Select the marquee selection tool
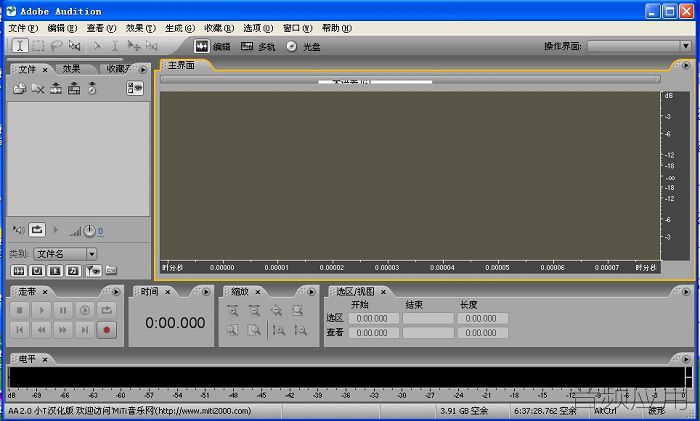 tap(38, 46)
